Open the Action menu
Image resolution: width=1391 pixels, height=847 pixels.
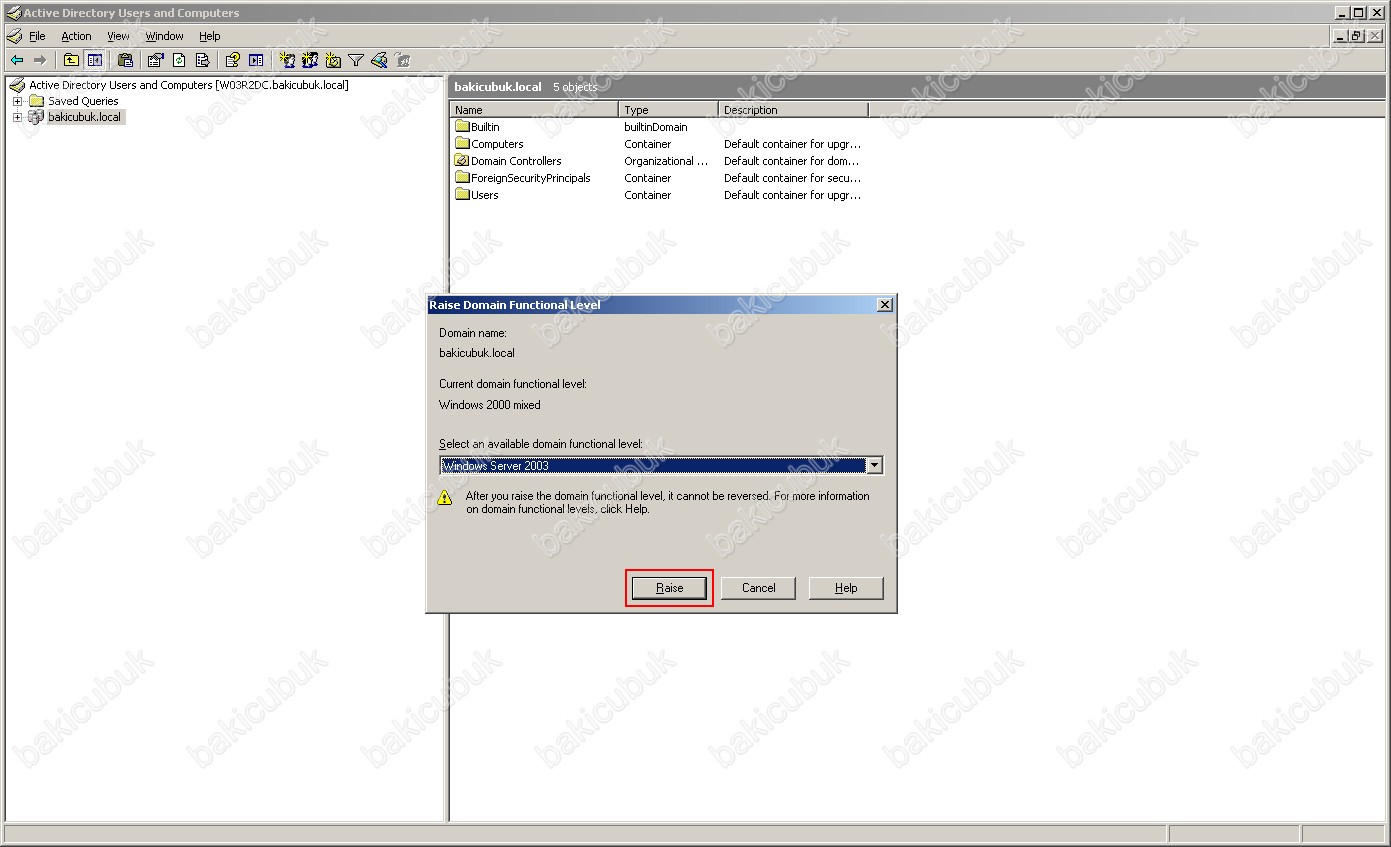coord(76,36)
